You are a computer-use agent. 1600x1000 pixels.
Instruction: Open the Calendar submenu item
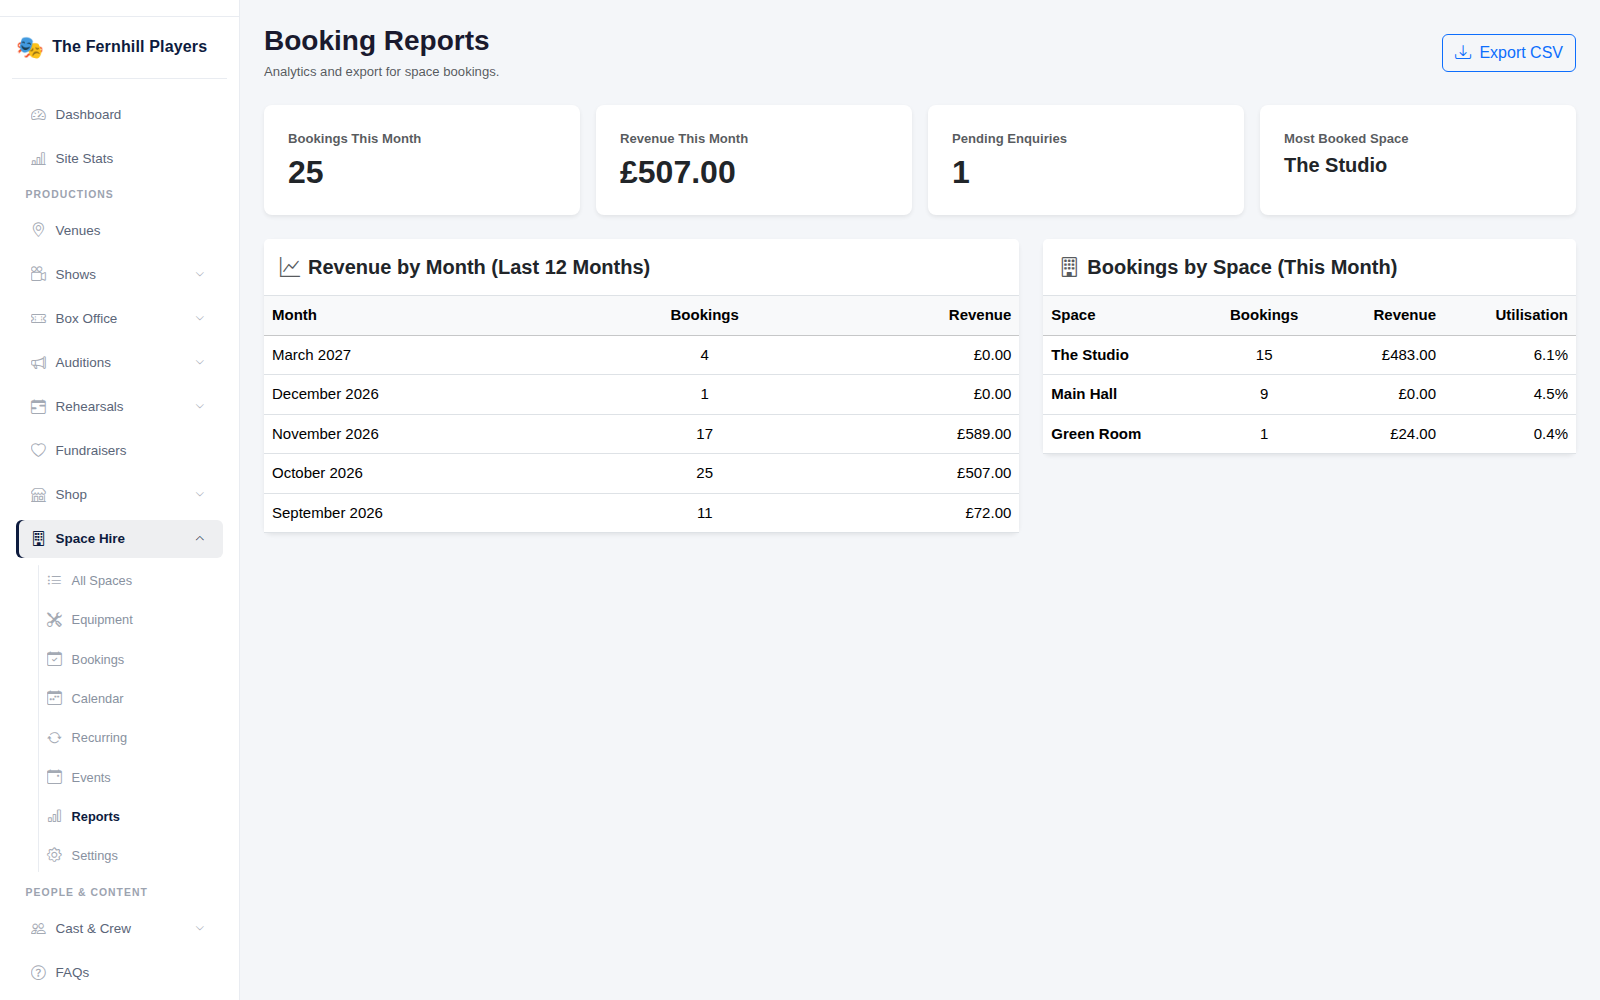[130, 699]
